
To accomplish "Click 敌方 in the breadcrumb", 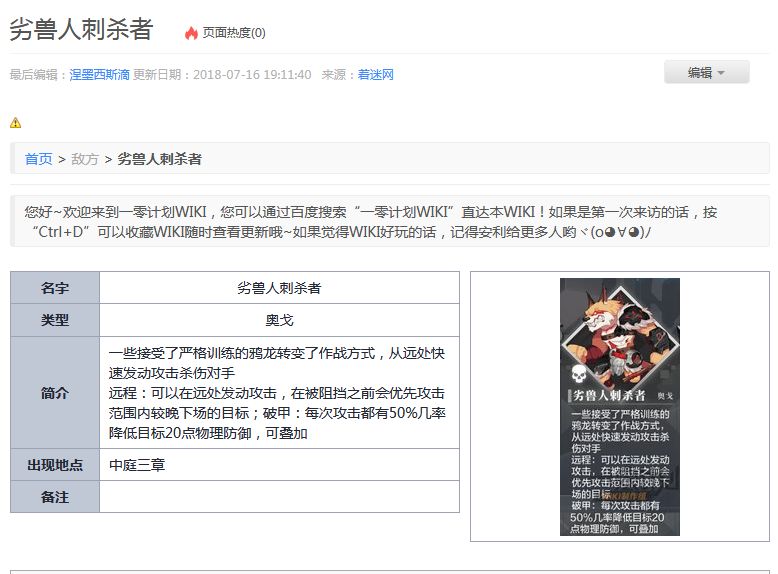I will click(x=85, y=159).
